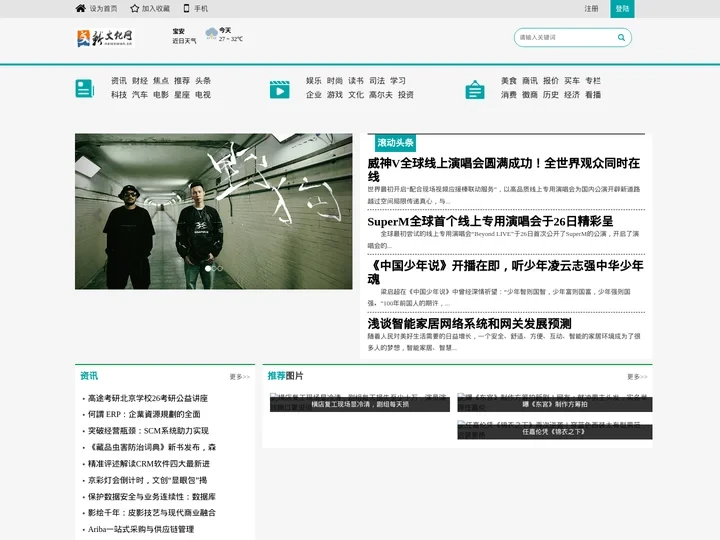Click the star icon for 加入收藏
The height and width of the screenshot is (540, 720).
click(x=135, y=8)
